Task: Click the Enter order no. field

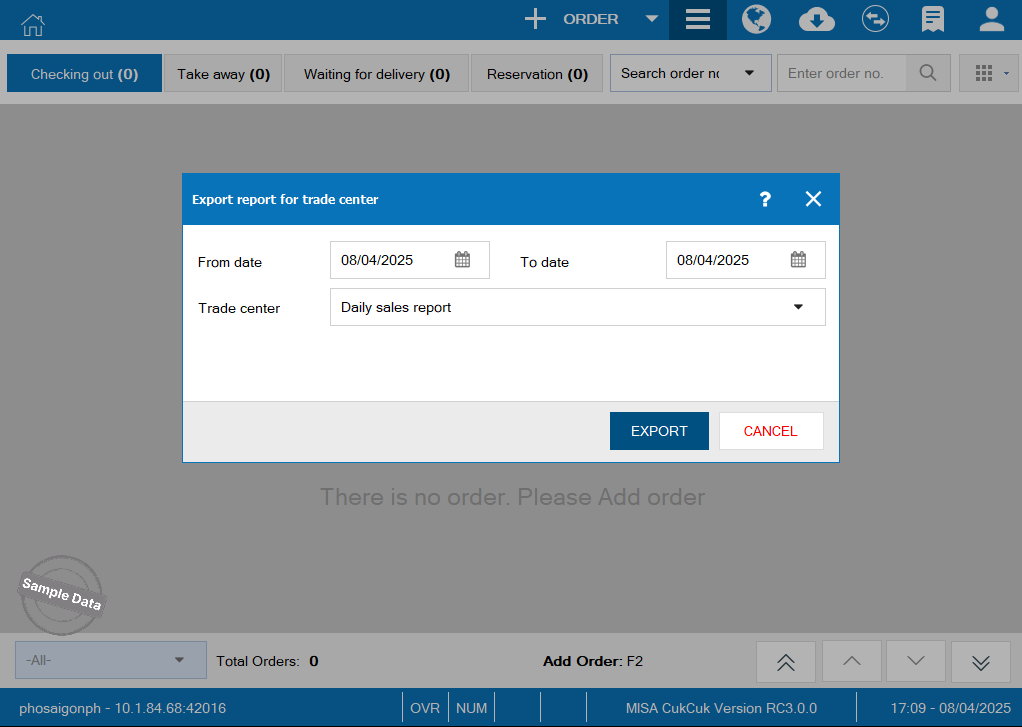Action: (x=841, y=73)
